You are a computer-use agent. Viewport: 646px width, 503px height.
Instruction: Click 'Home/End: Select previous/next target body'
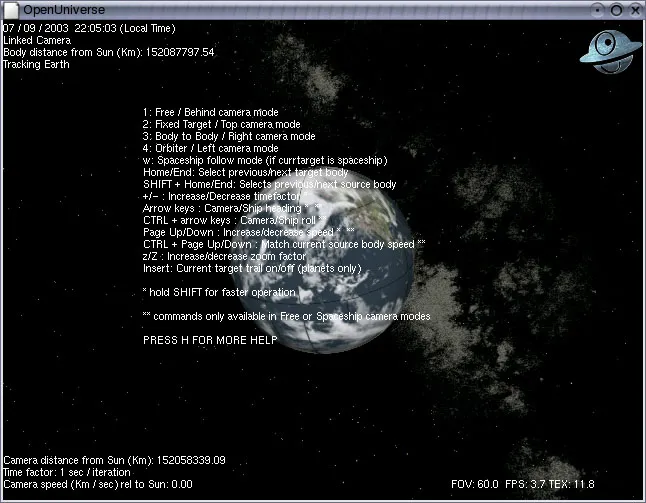point(246,172)
